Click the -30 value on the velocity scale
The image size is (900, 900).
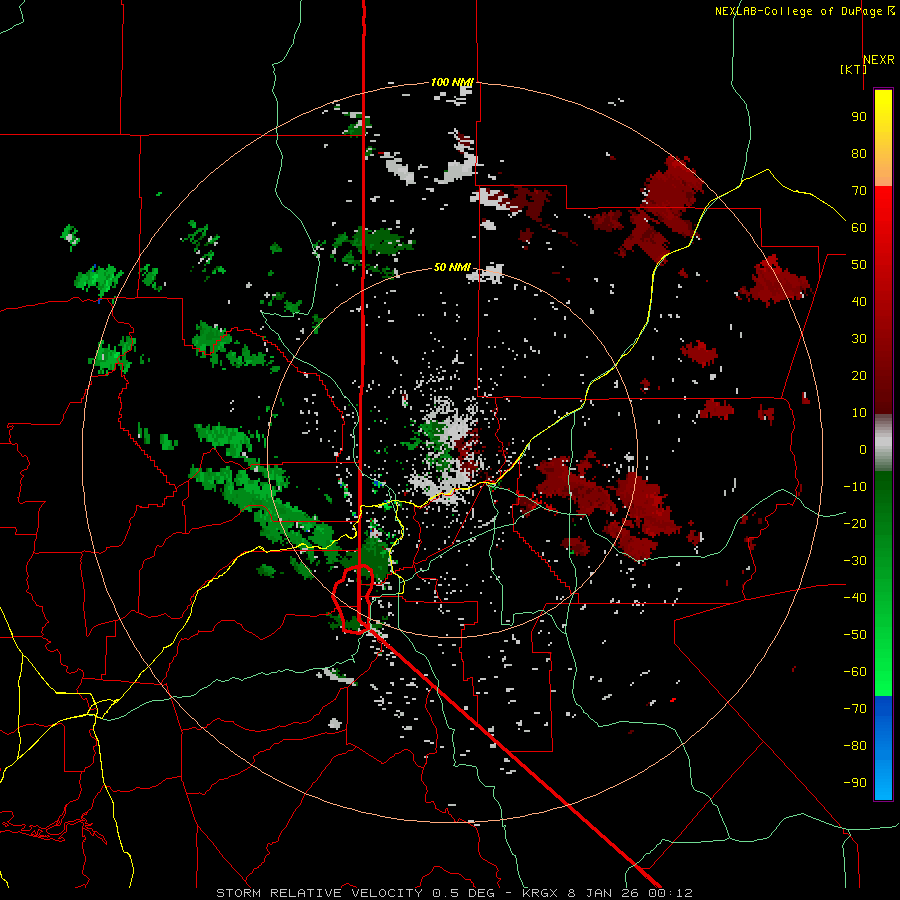[x=855, y=561]
